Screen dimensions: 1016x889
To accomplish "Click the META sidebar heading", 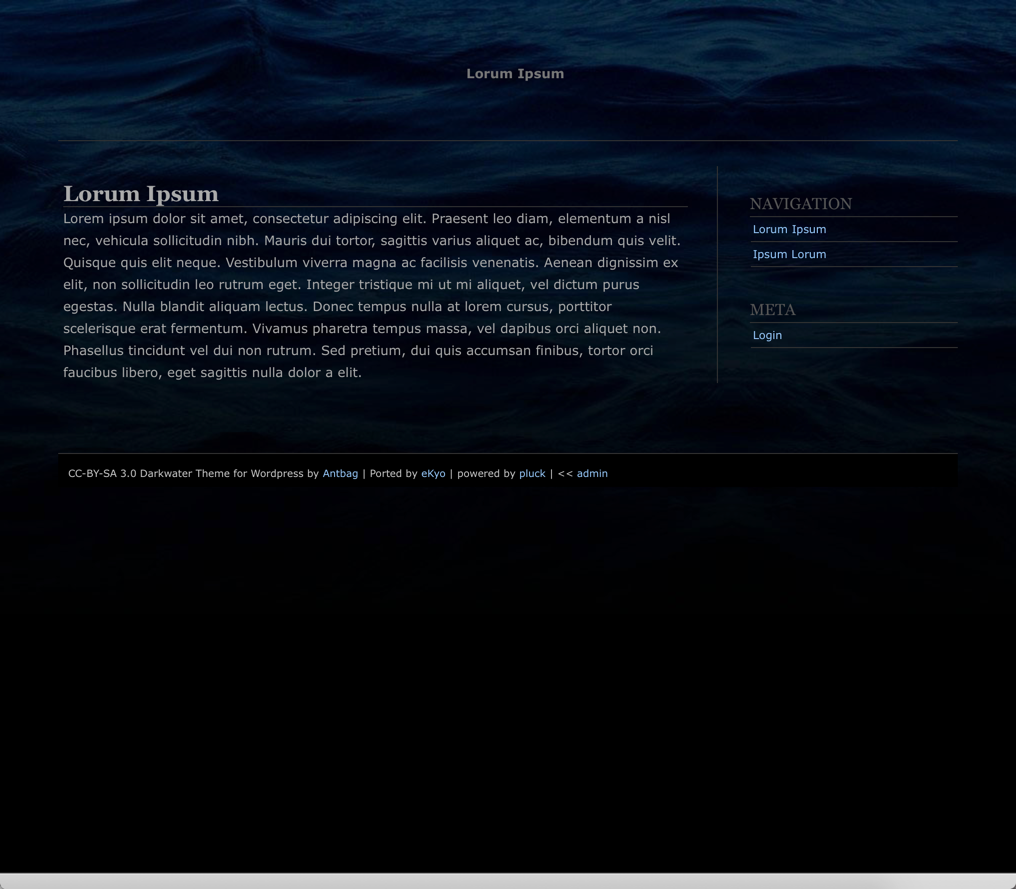I will tap(772, 310).
